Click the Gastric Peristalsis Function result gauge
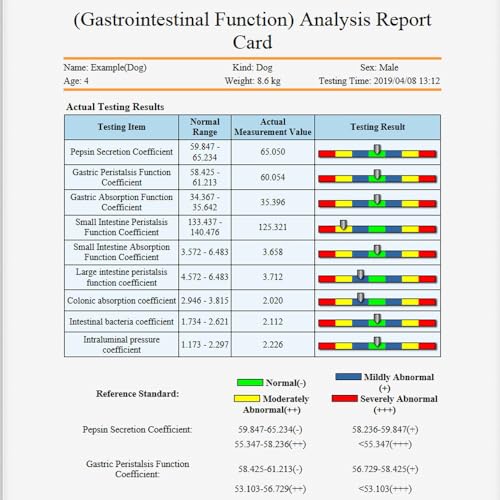Viewport: 500px width, 500px height. tap(377, 177)
